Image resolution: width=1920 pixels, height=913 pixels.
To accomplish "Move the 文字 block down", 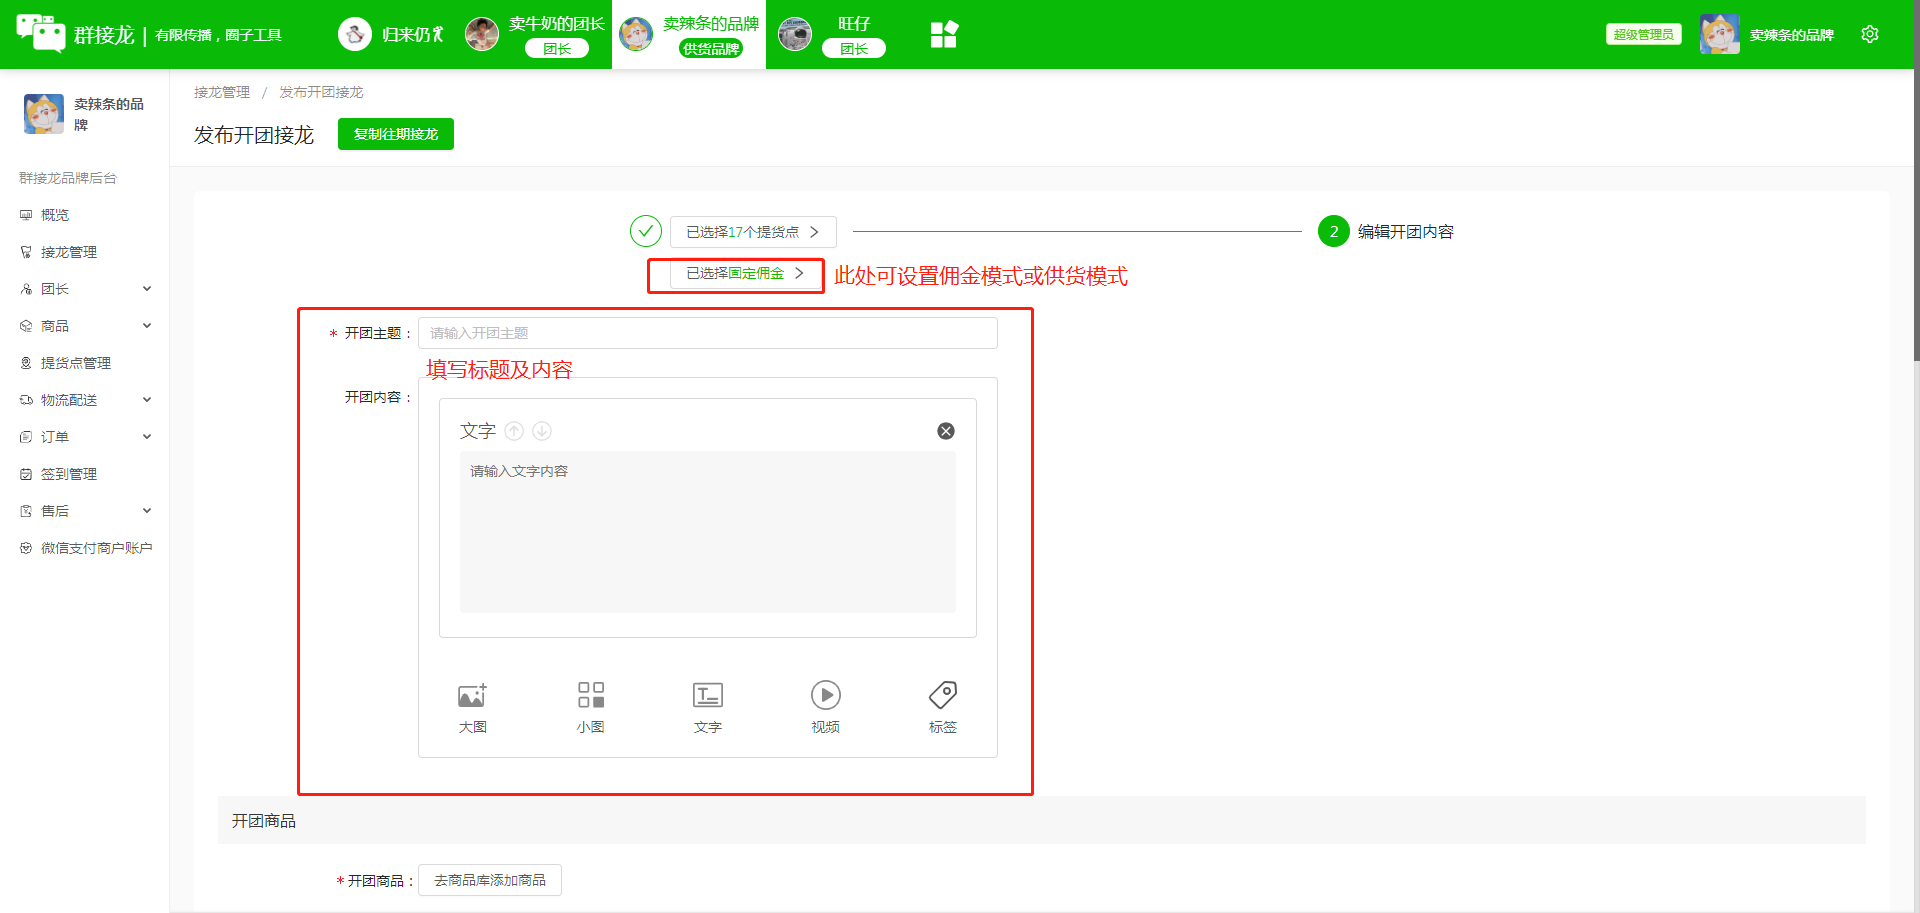I will point(542,431).
